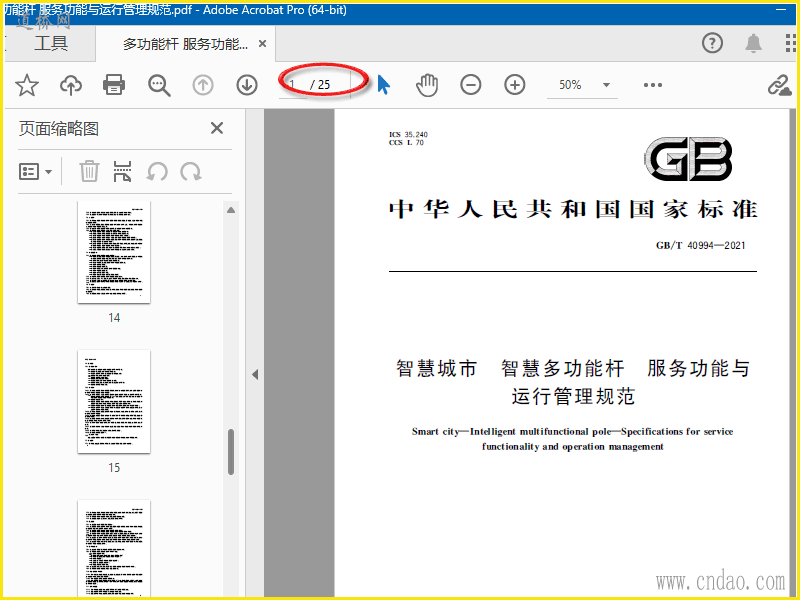800x600 pixels.
Task: Click the cloud upload icon
Action: point(71,85)
